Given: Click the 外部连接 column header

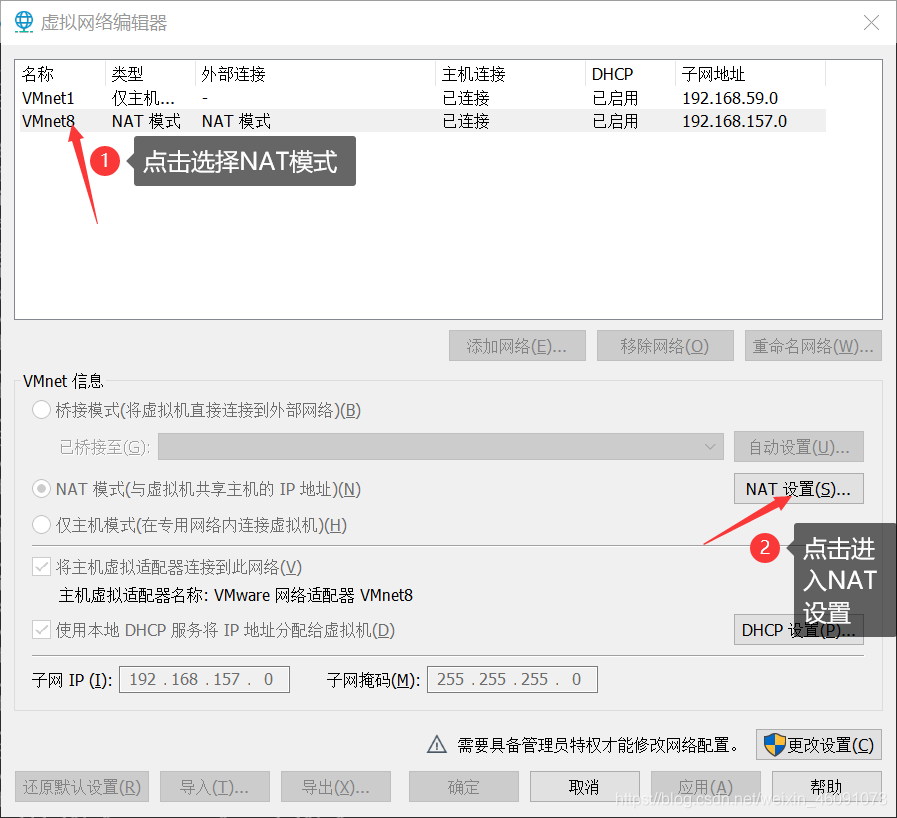Looking at the screenshot, I should (315, 74).
